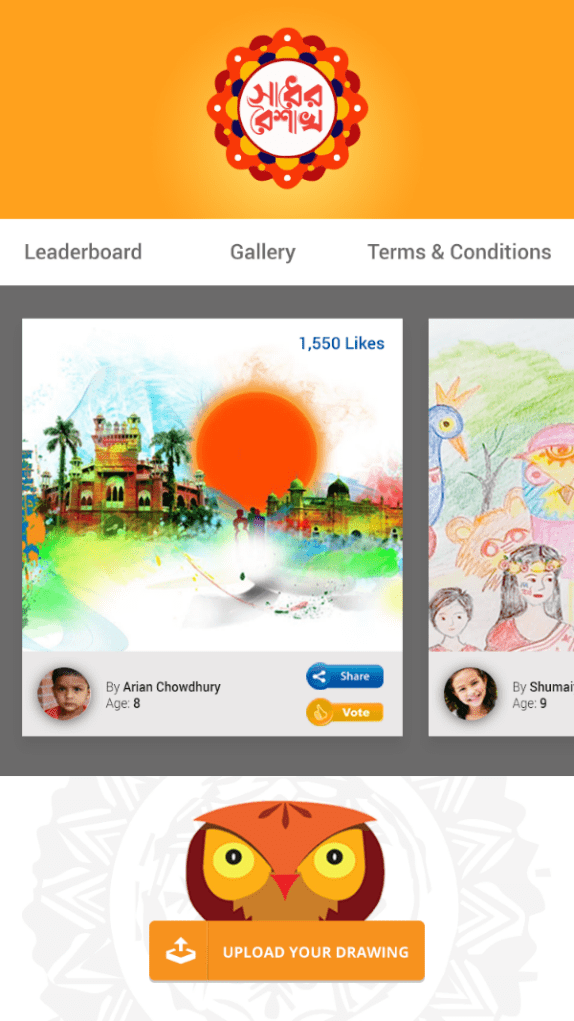Viewport: 574px width, 1021px height.
Task: Open the sunset mosque painting thumbnail
Action: click(x=212, y=485)
